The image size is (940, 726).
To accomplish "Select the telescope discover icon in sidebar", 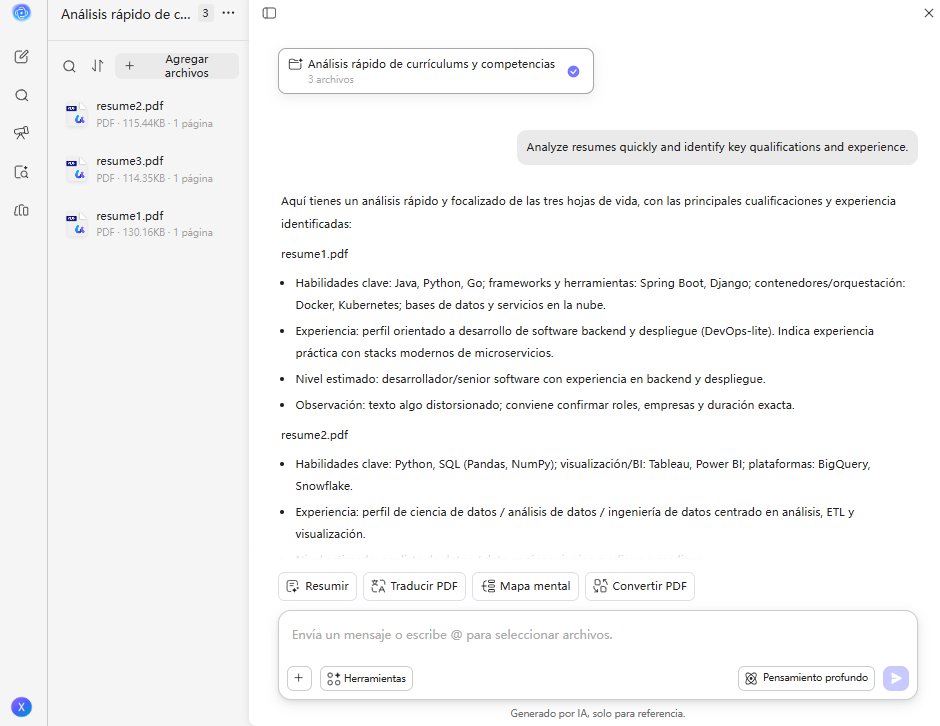I will pyautogui.click(x=21, y=133).
